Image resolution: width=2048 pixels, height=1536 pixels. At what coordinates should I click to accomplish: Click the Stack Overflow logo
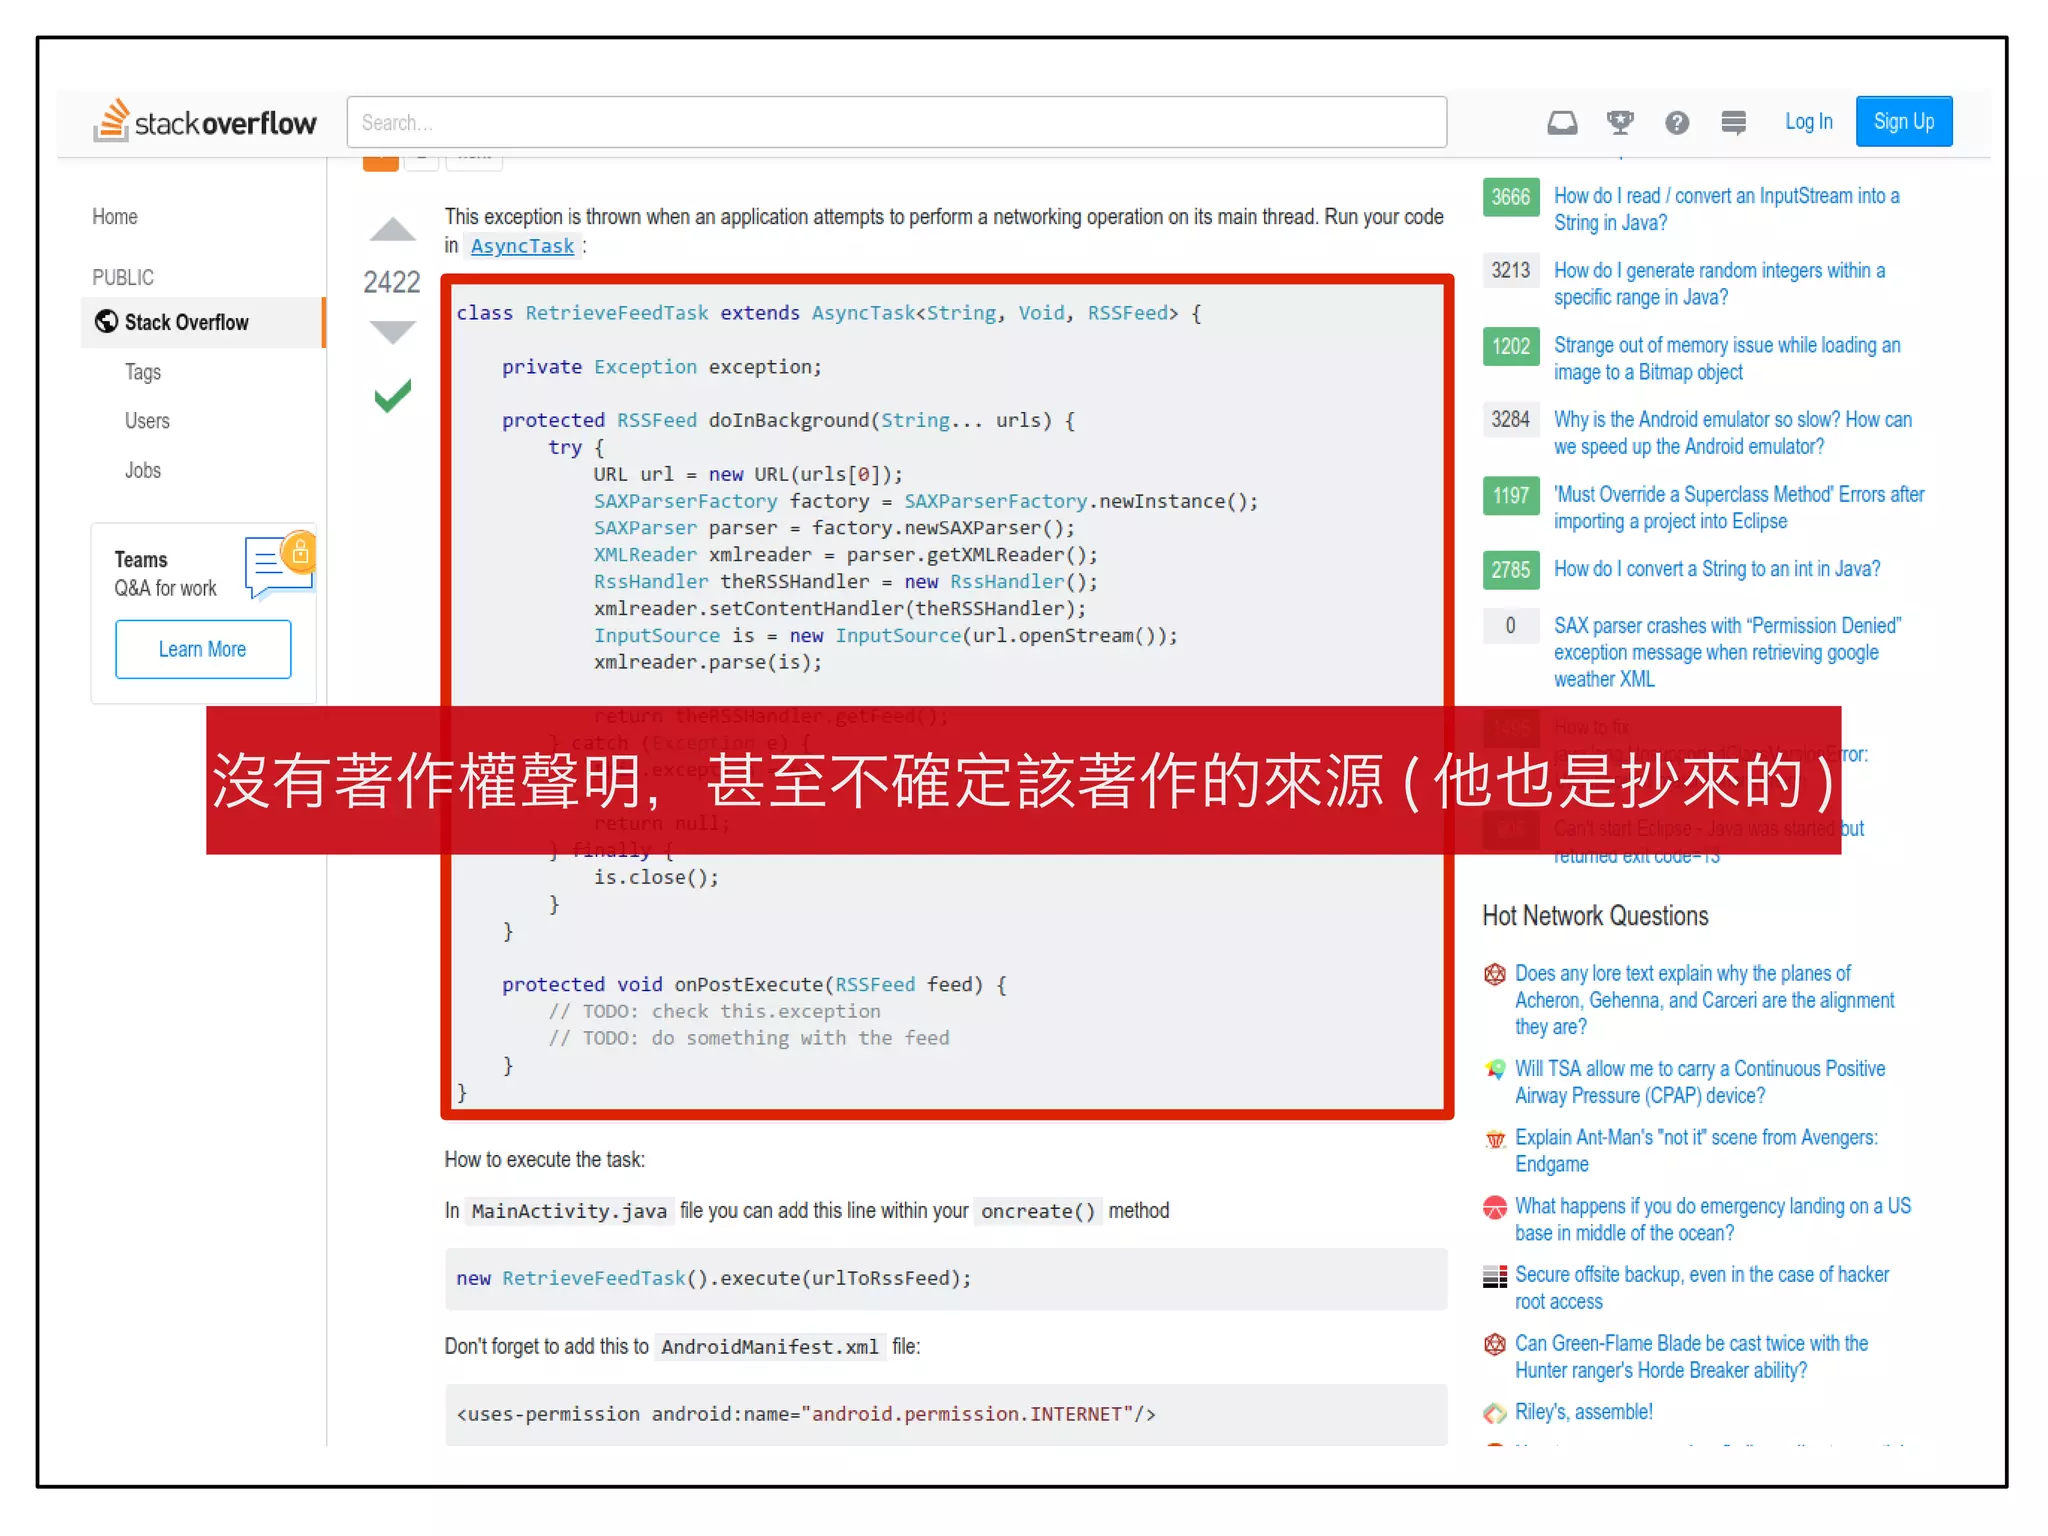point(205,122)
